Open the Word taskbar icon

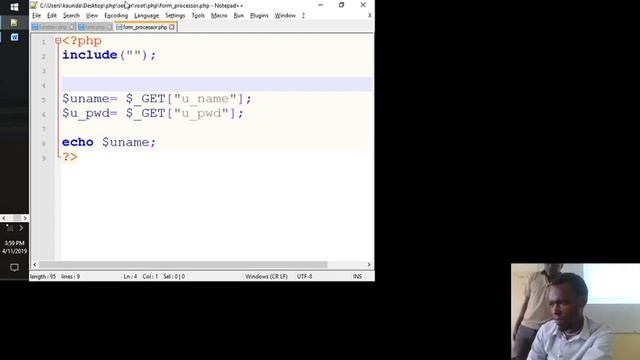click(x=14, y=37)
